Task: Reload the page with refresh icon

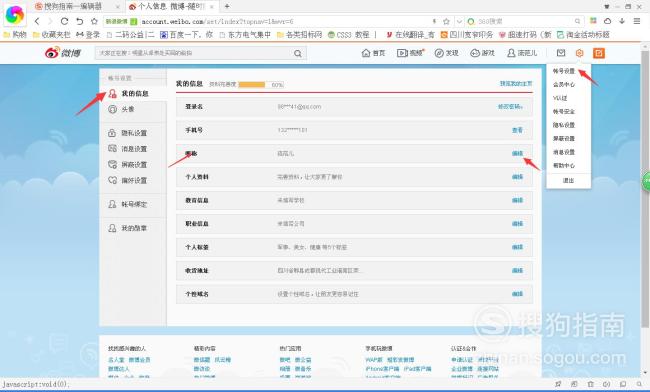Action: tap(64, 21)
